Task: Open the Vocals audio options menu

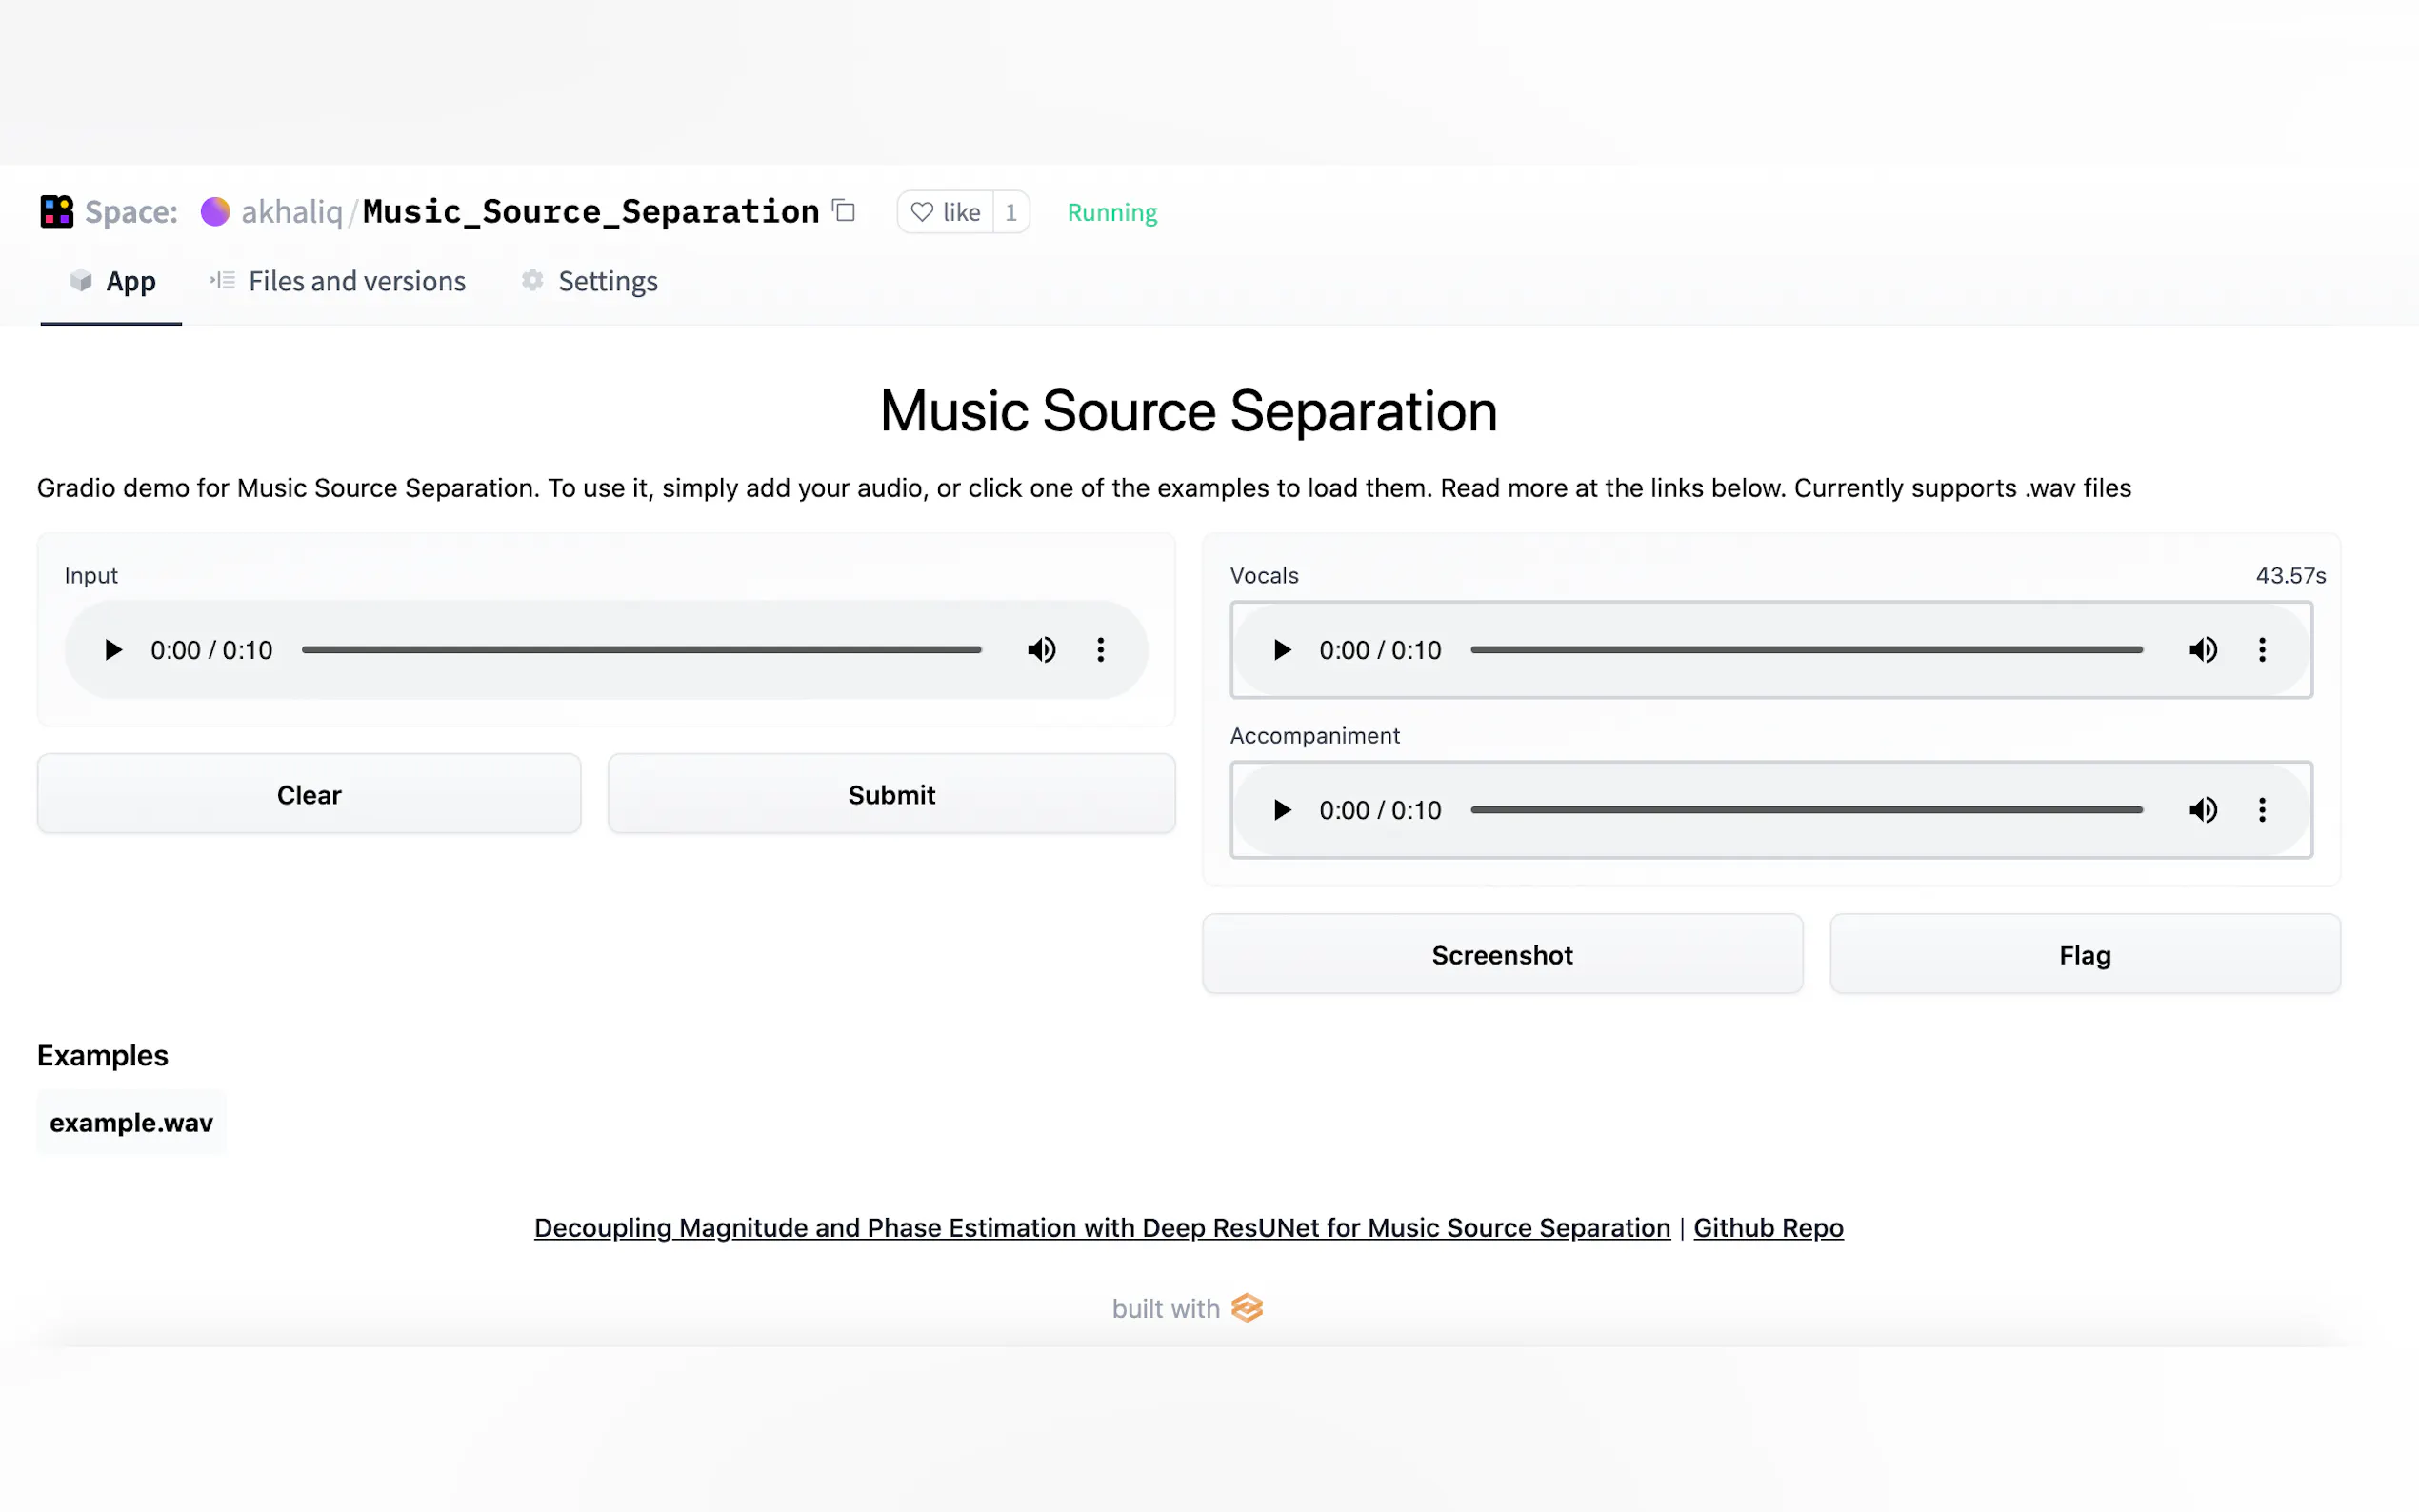Action: pyautogui.click(x=2263, y=650)
